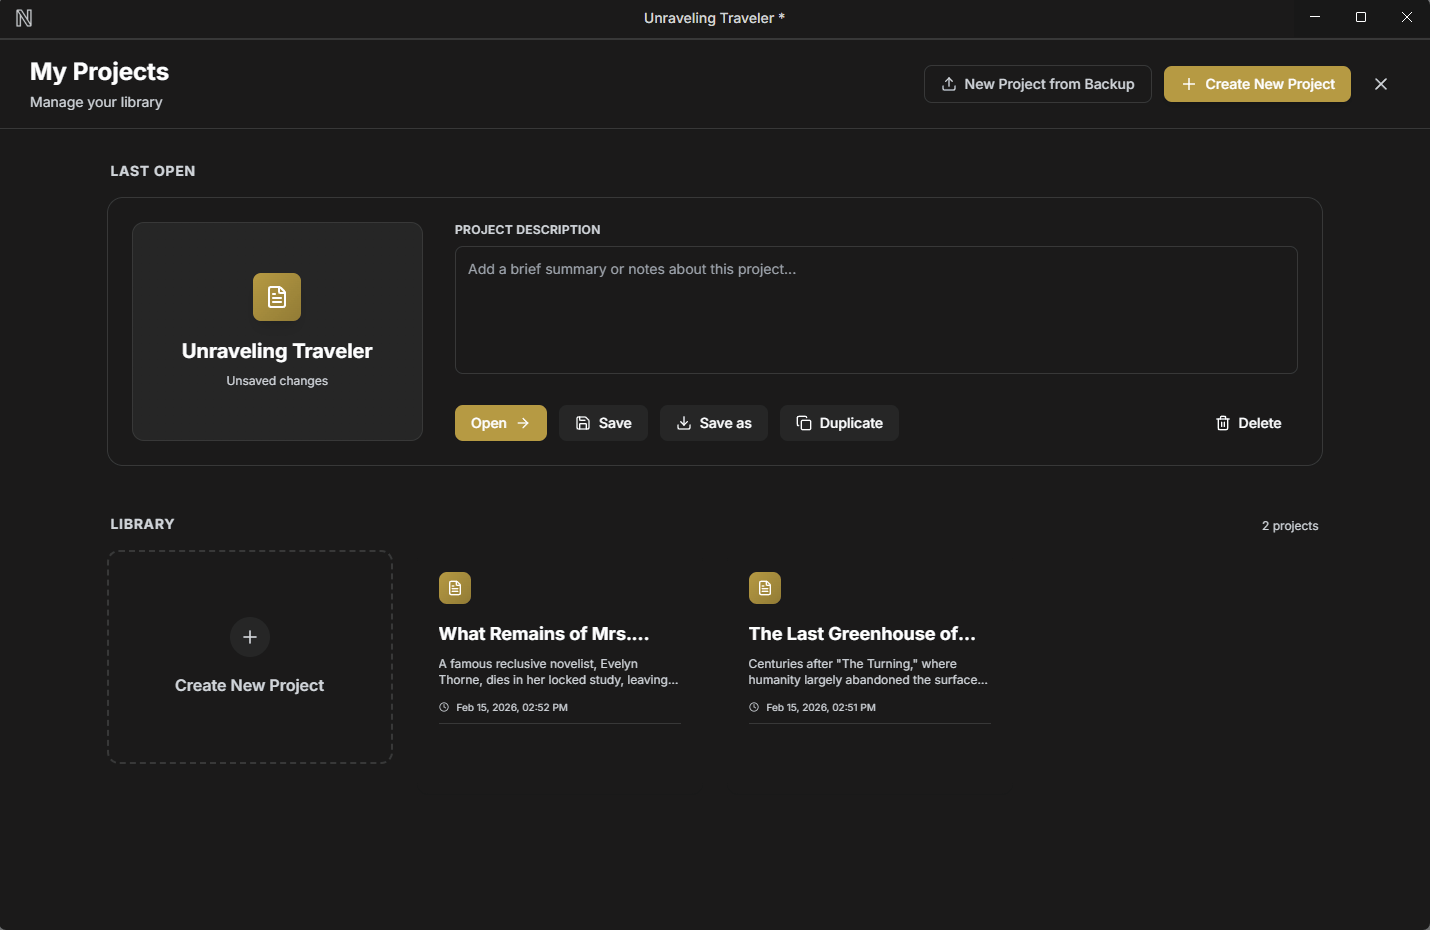Click the trash icon next to Delete
This screenshot has height=930, width=1430.
pos(1222,423)
